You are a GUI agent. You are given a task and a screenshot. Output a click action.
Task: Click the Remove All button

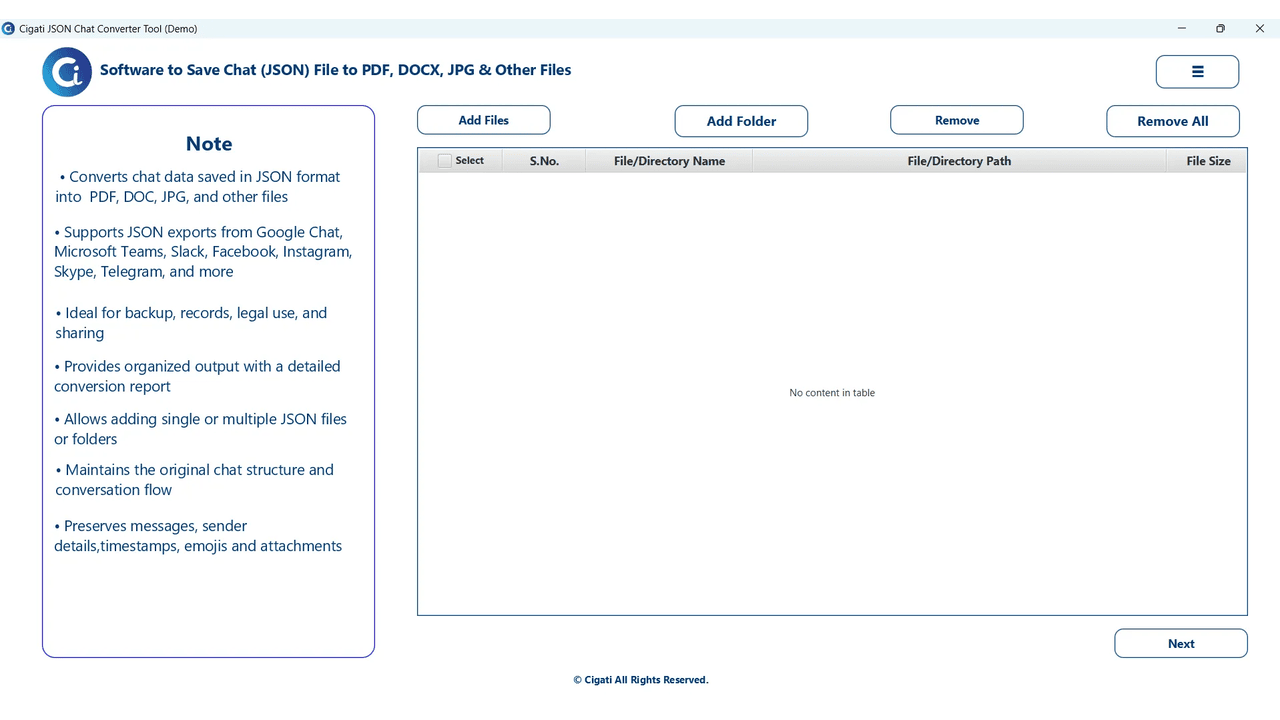1173,121
